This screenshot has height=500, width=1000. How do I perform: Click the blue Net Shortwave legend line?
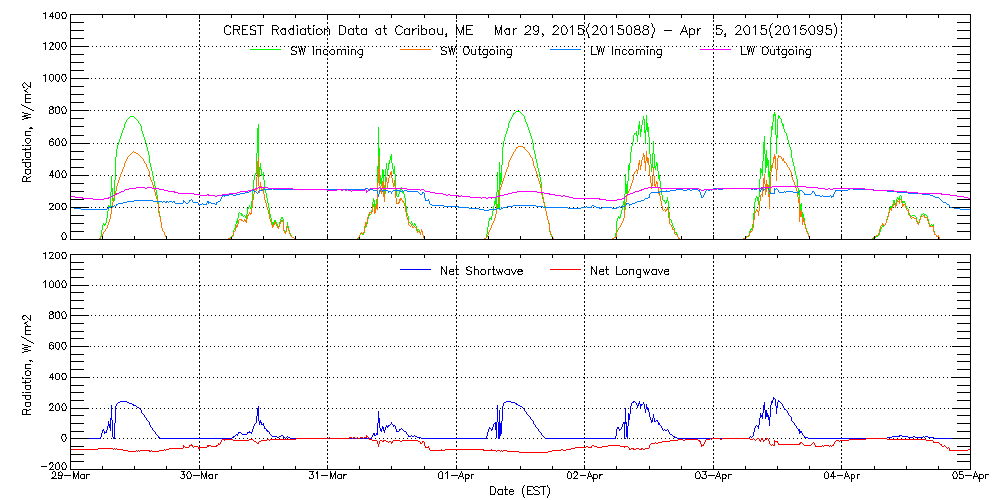coord(415,270)
